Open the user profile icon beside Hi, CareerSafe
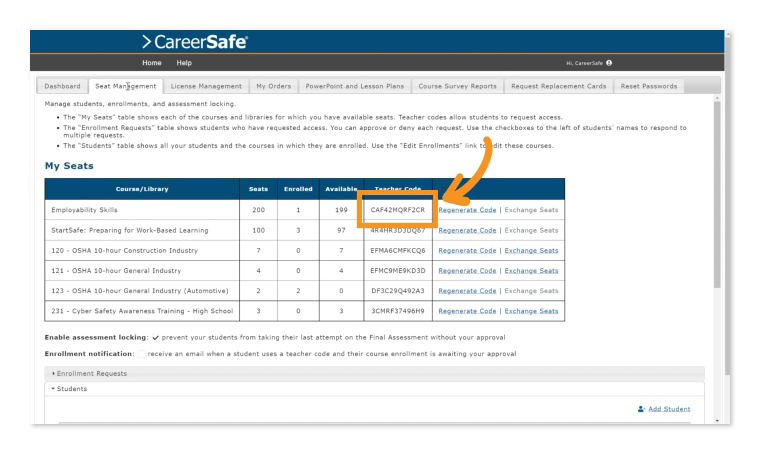 tap(609, 63)
